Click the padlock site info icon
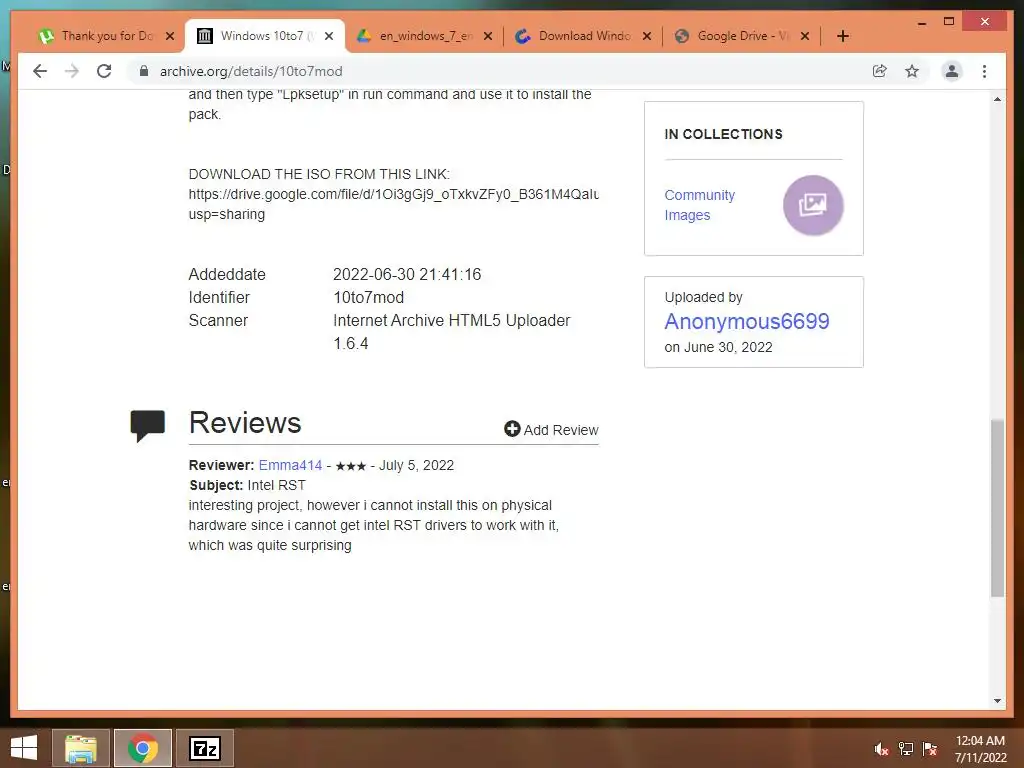The width and height of the screenshot is (1024, 768). (144, 71)
